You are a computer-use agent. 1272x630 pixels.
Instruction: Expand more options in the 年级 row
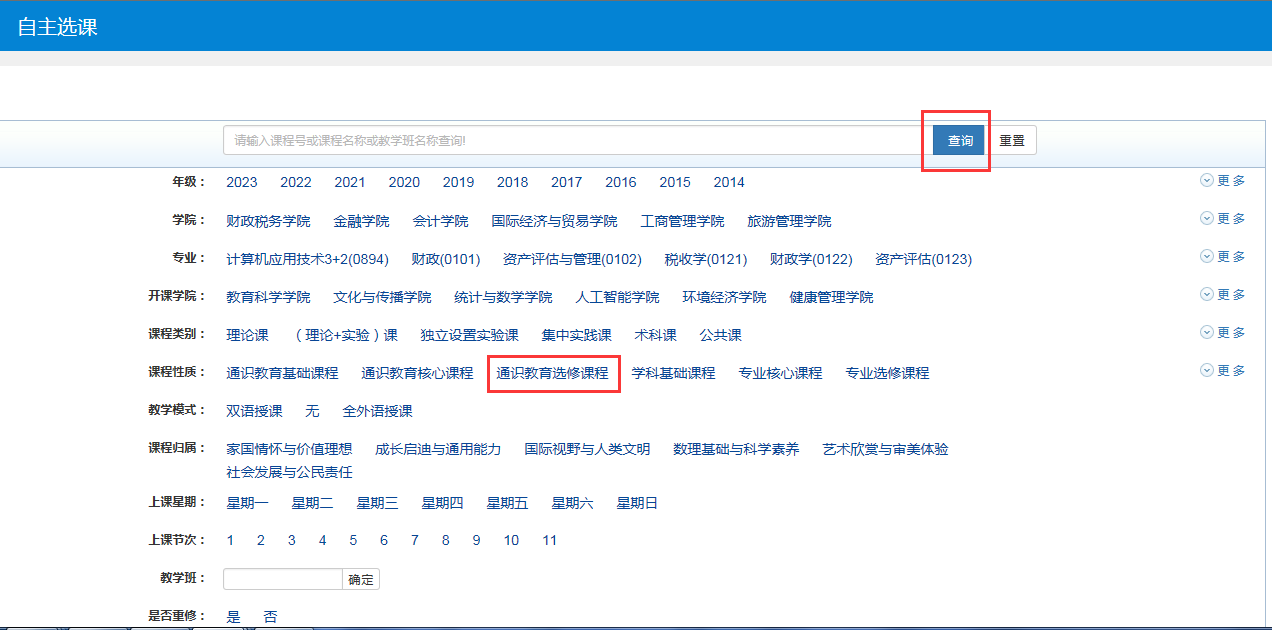[x=1222, y=181]
